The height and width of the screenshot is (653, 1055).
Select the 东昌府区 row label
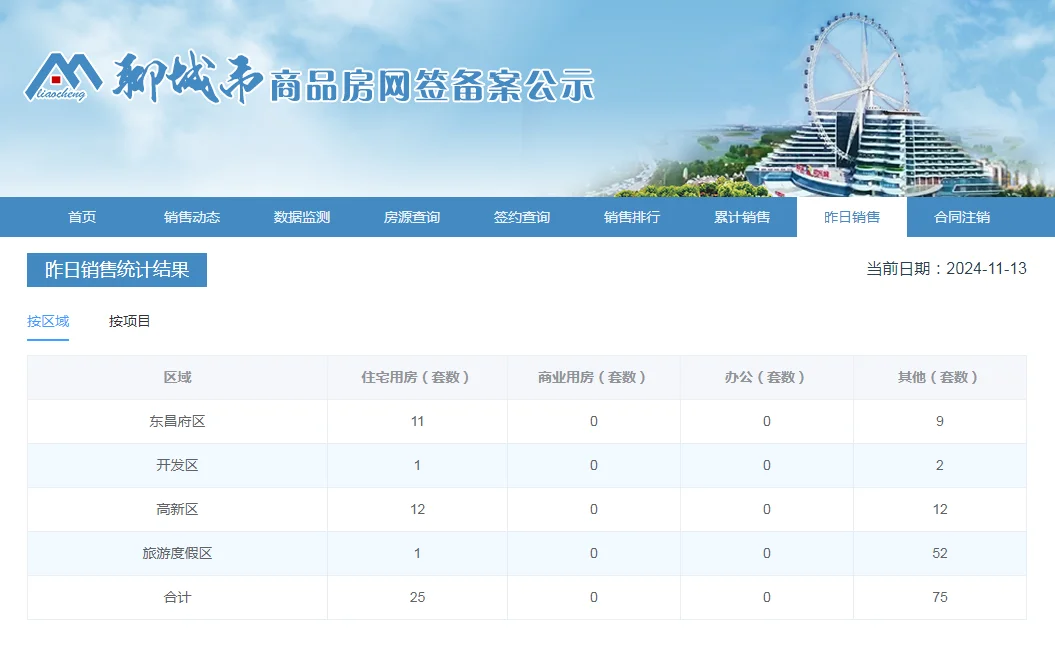point(177,421)
